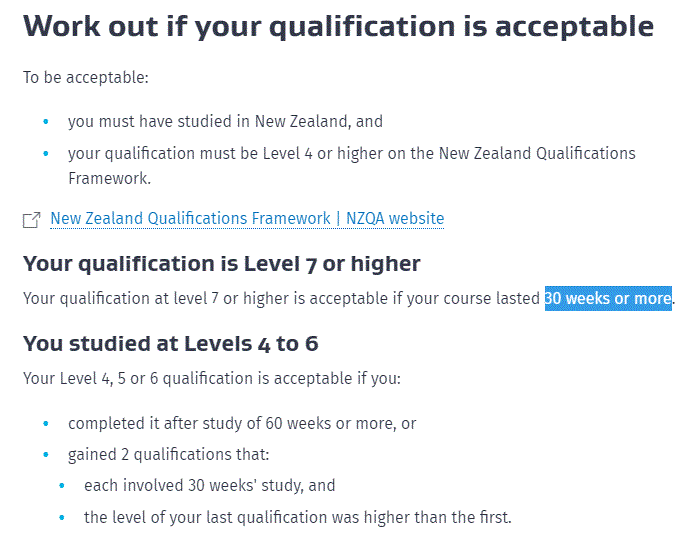Click the bullet dot before 'gained 2 qualifications'
687x535 pixels.
(x=46, y=455)
